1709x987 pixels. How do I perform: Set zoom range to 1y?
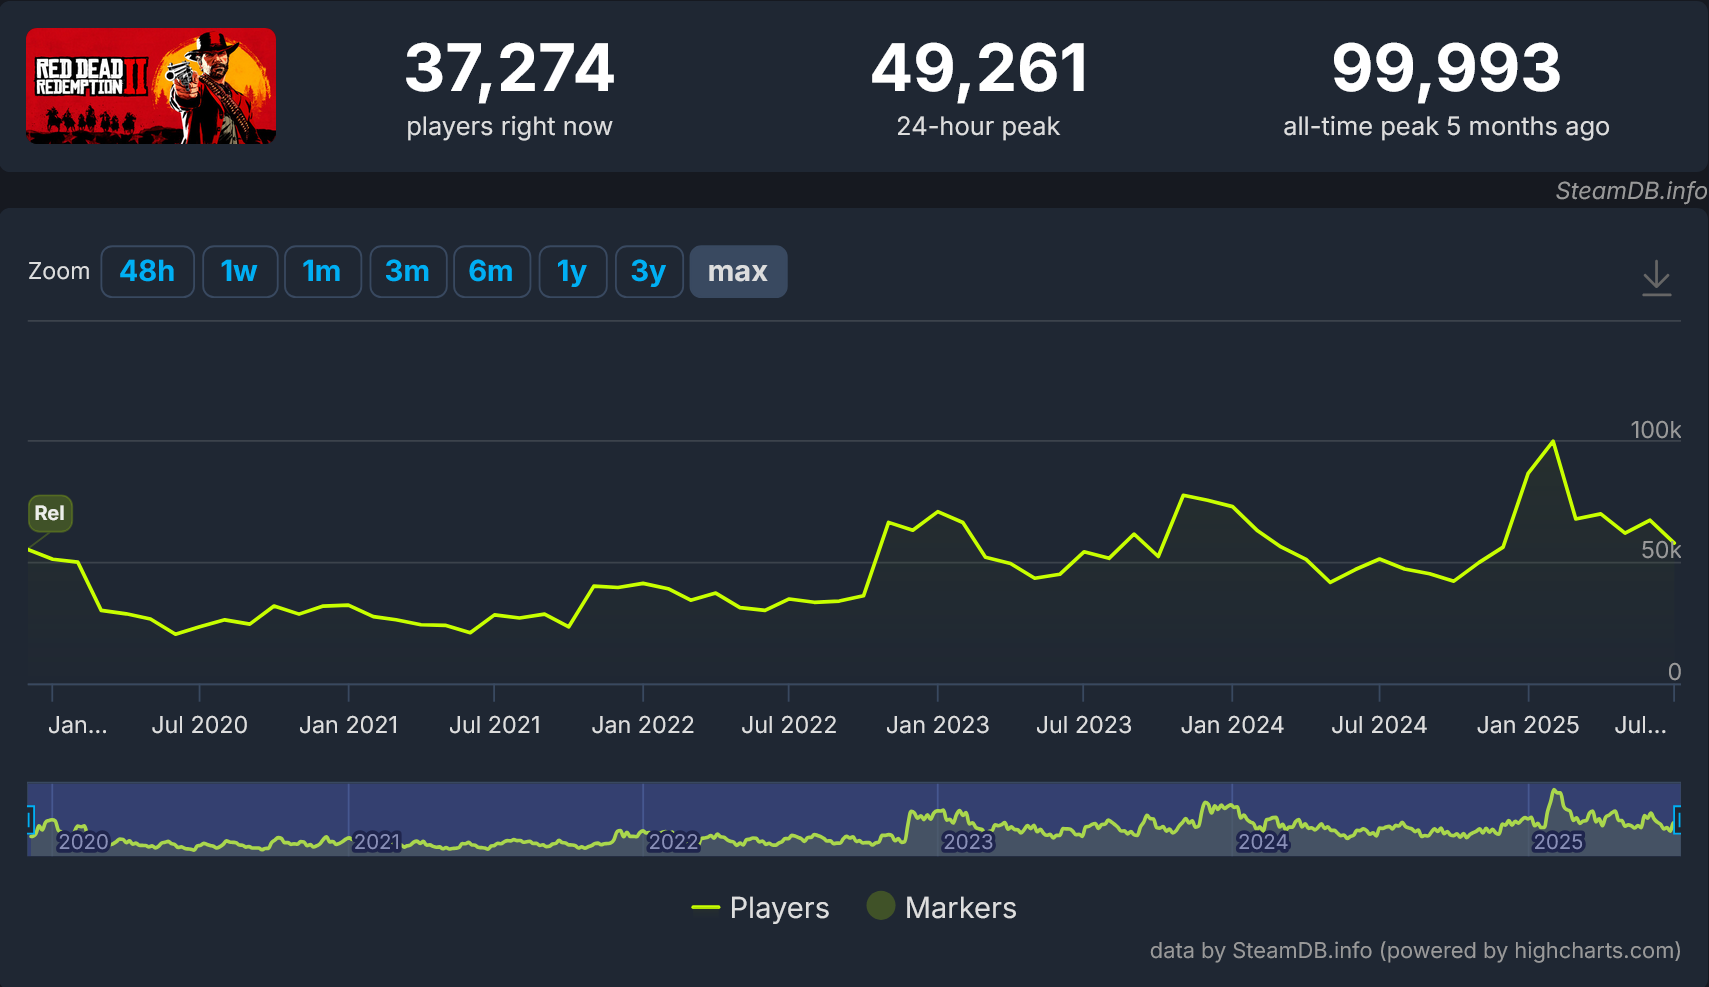click(572, 271)
